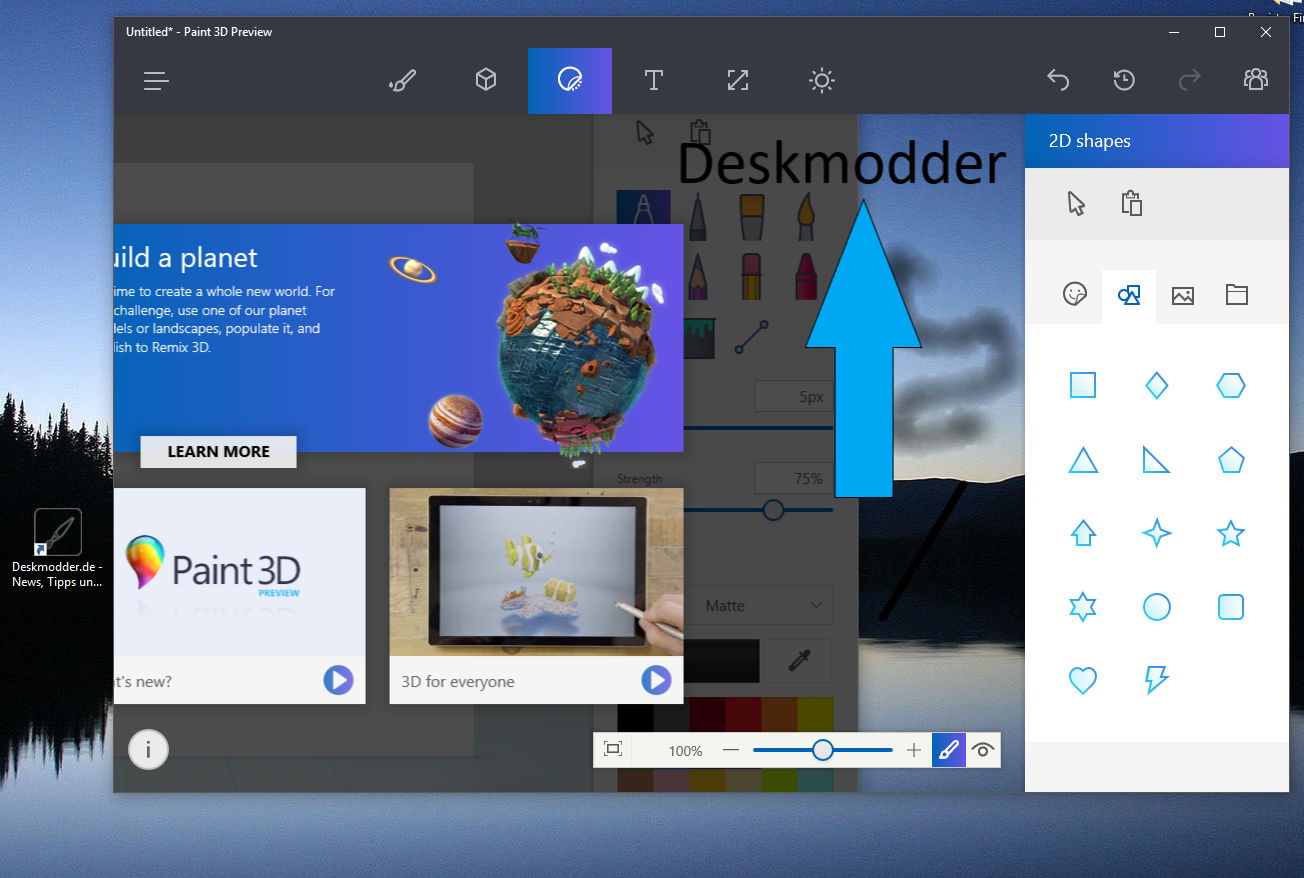Click the fit to screen icon

tap(613, 750)
